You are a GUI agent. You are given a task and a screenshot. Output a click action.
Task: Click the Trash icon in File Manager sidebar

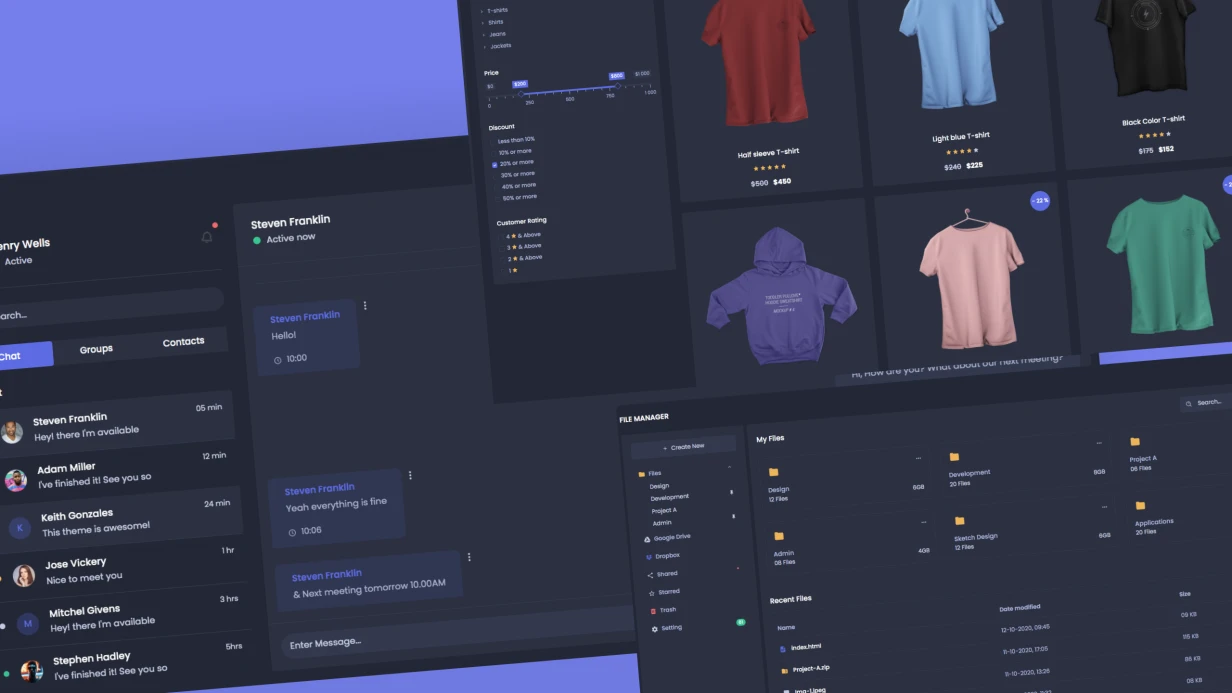[653, 611]
